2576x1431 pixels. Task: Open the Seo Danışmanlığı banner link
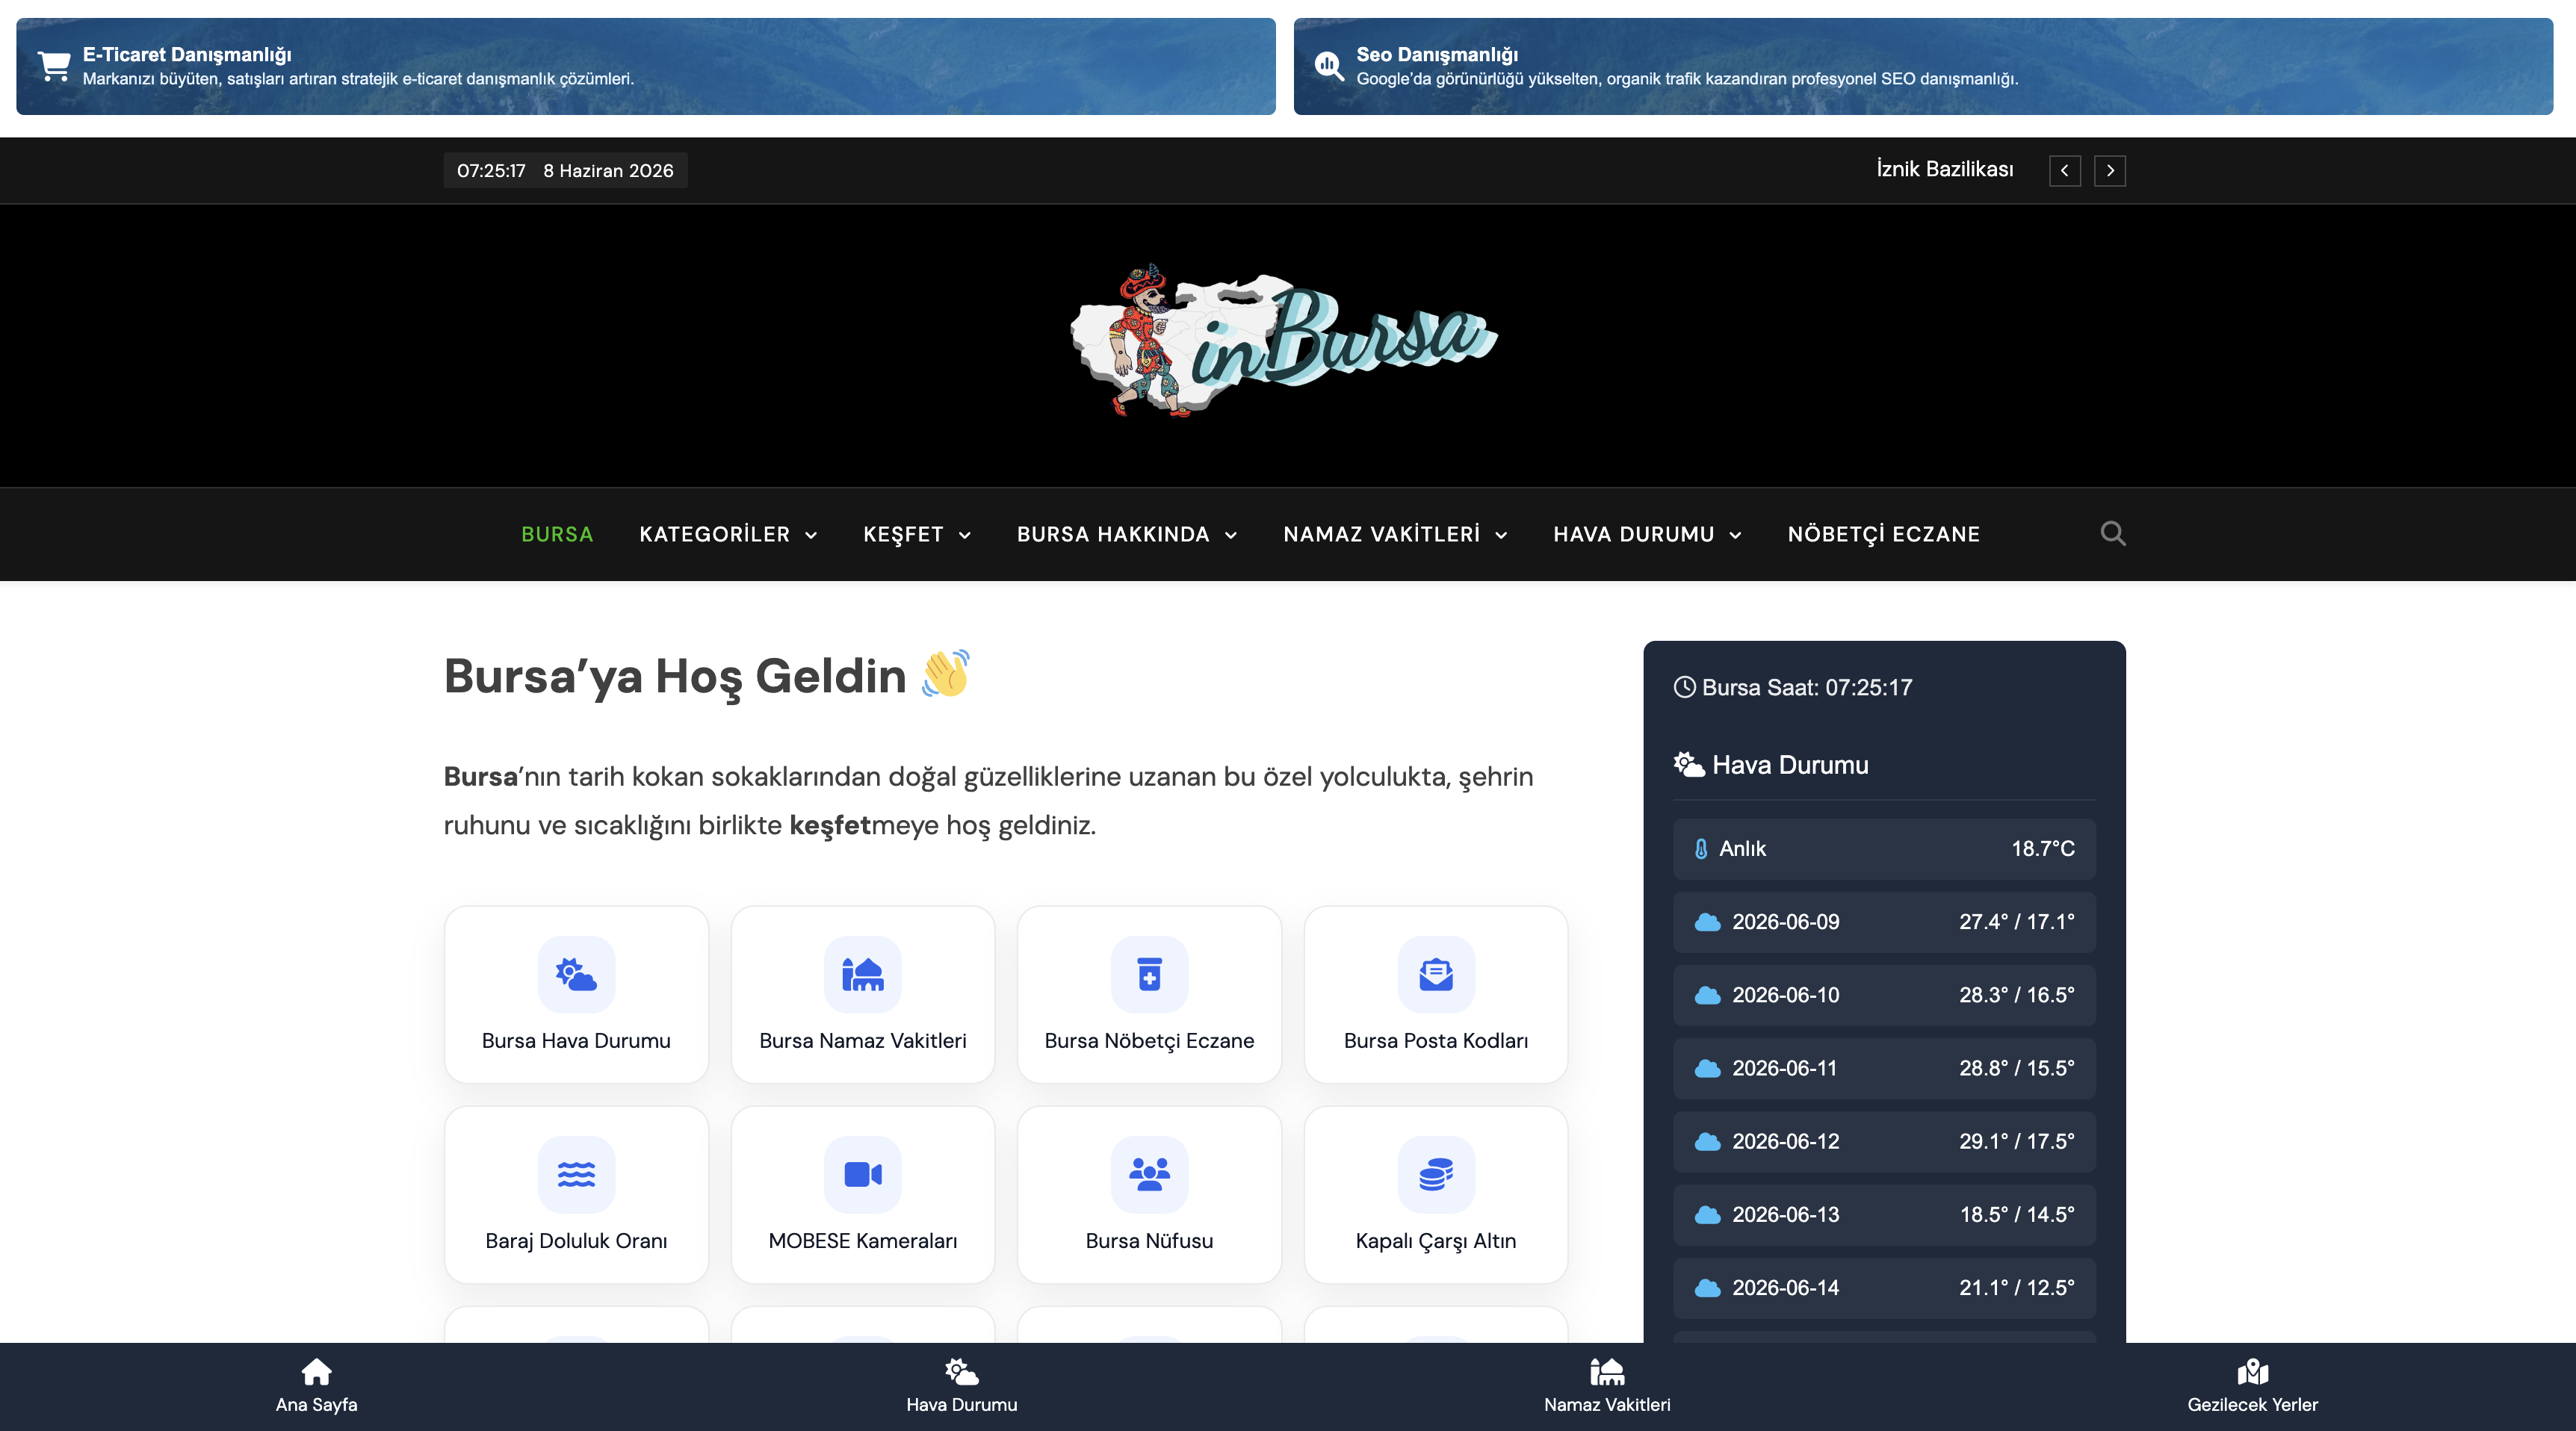[x=1922, y=66]
